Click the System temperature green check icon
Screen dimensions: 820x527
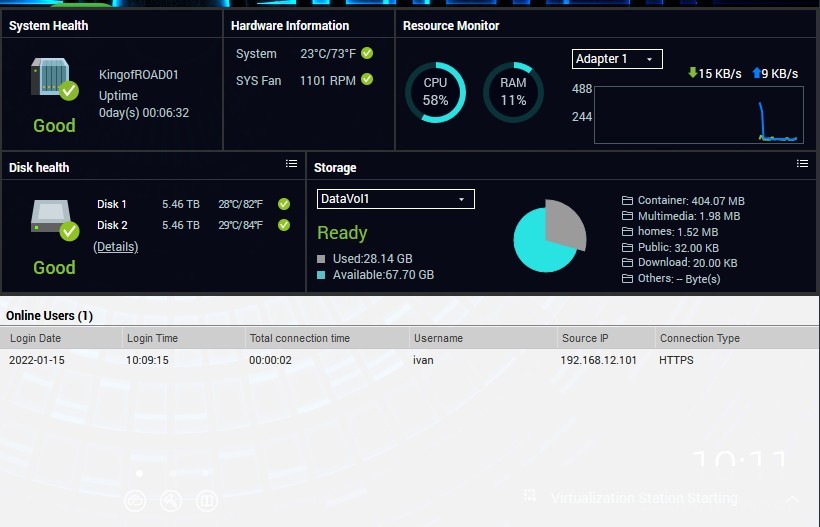click(367, 53)
